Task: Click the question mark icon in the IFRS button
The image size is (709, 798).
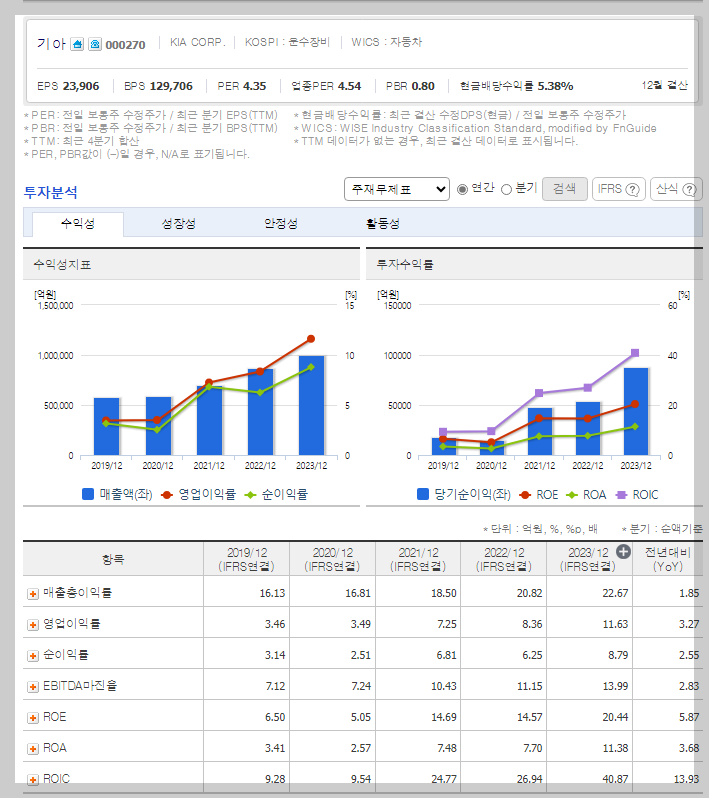Action: click(632, 190)
